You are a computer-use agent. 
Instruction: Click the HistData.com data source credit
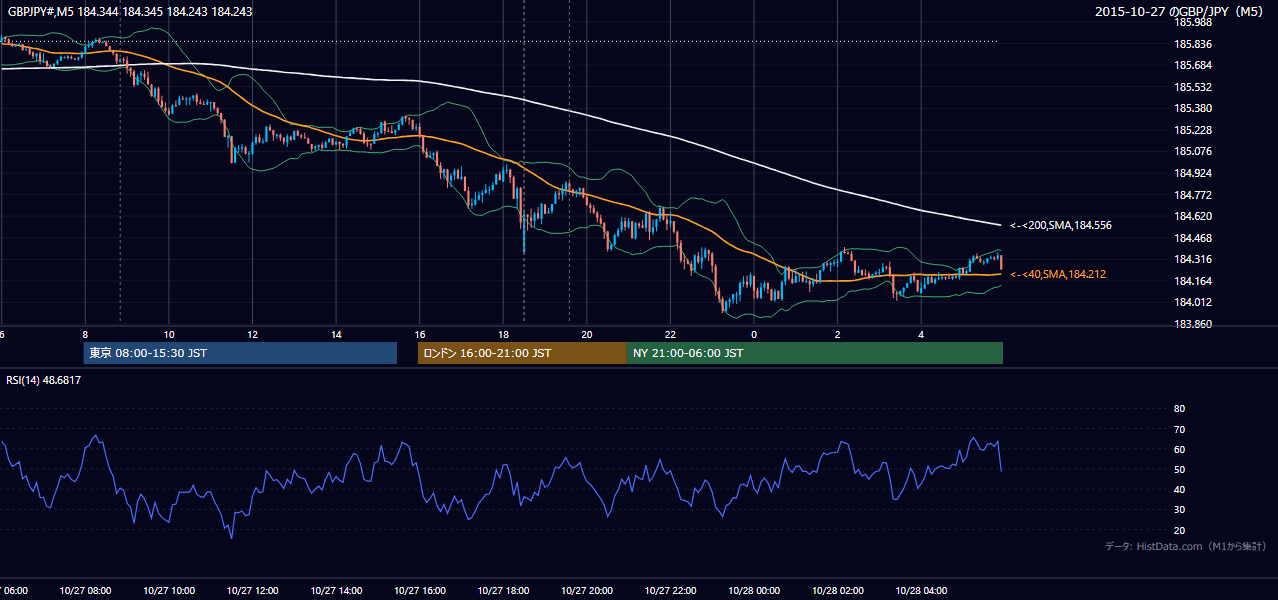pos(1186,546)
